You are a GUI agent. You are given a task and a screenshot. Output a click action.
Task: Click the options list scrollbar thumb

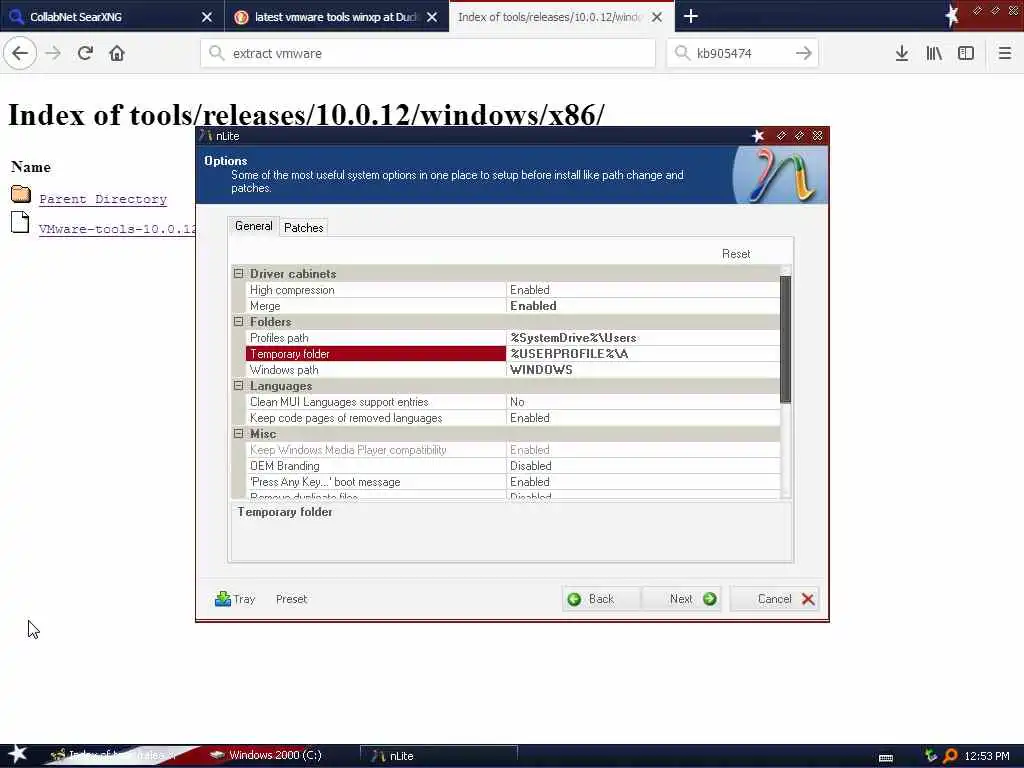(786, 339)
